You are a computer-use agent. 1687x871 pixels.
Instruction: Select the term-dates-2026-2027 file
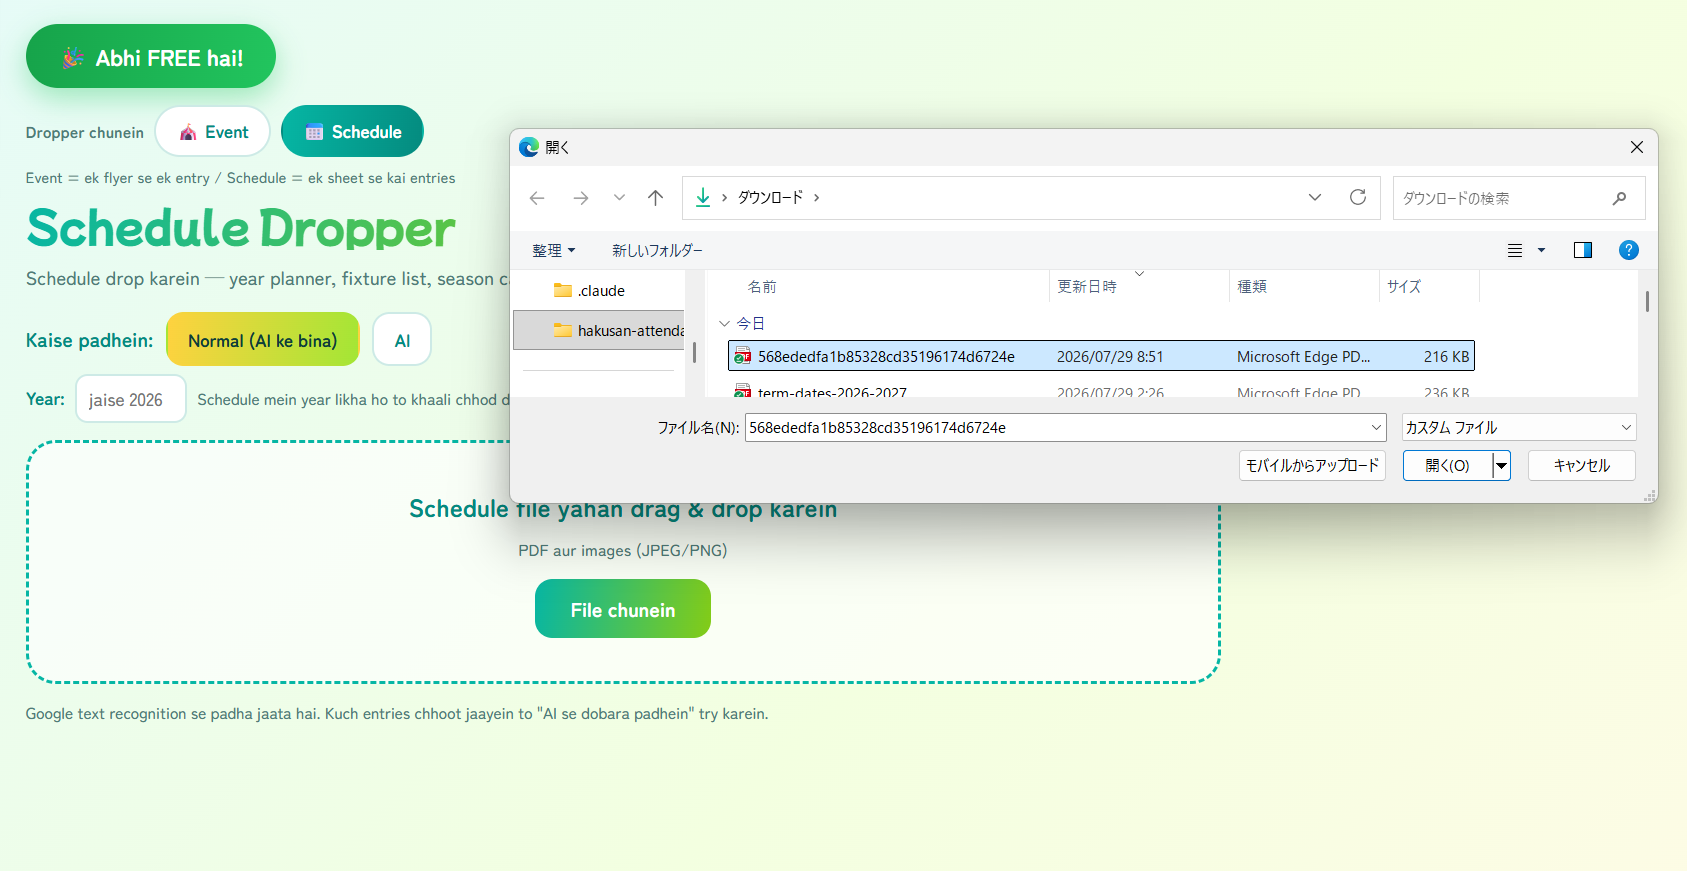832,392
